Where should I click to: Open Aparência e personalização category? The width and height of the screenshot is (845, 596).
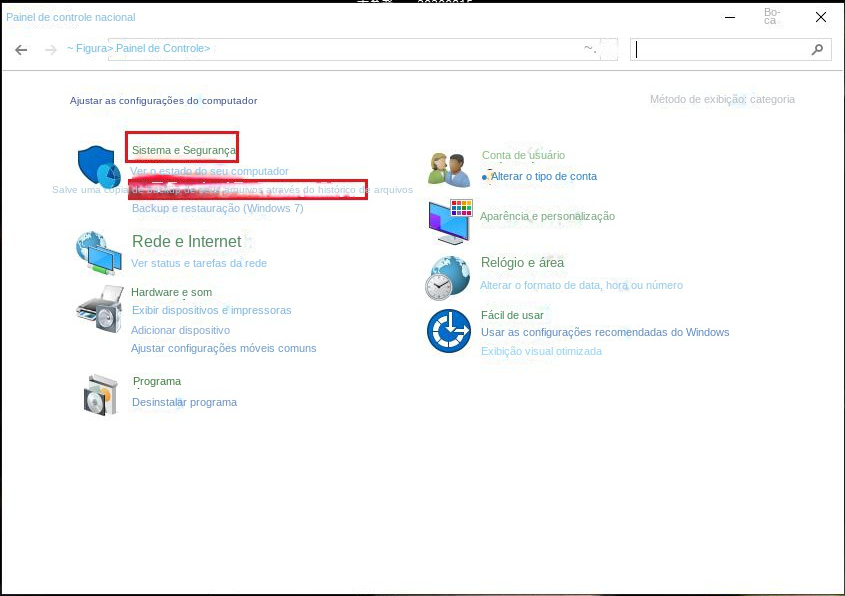tap(548, 216)
